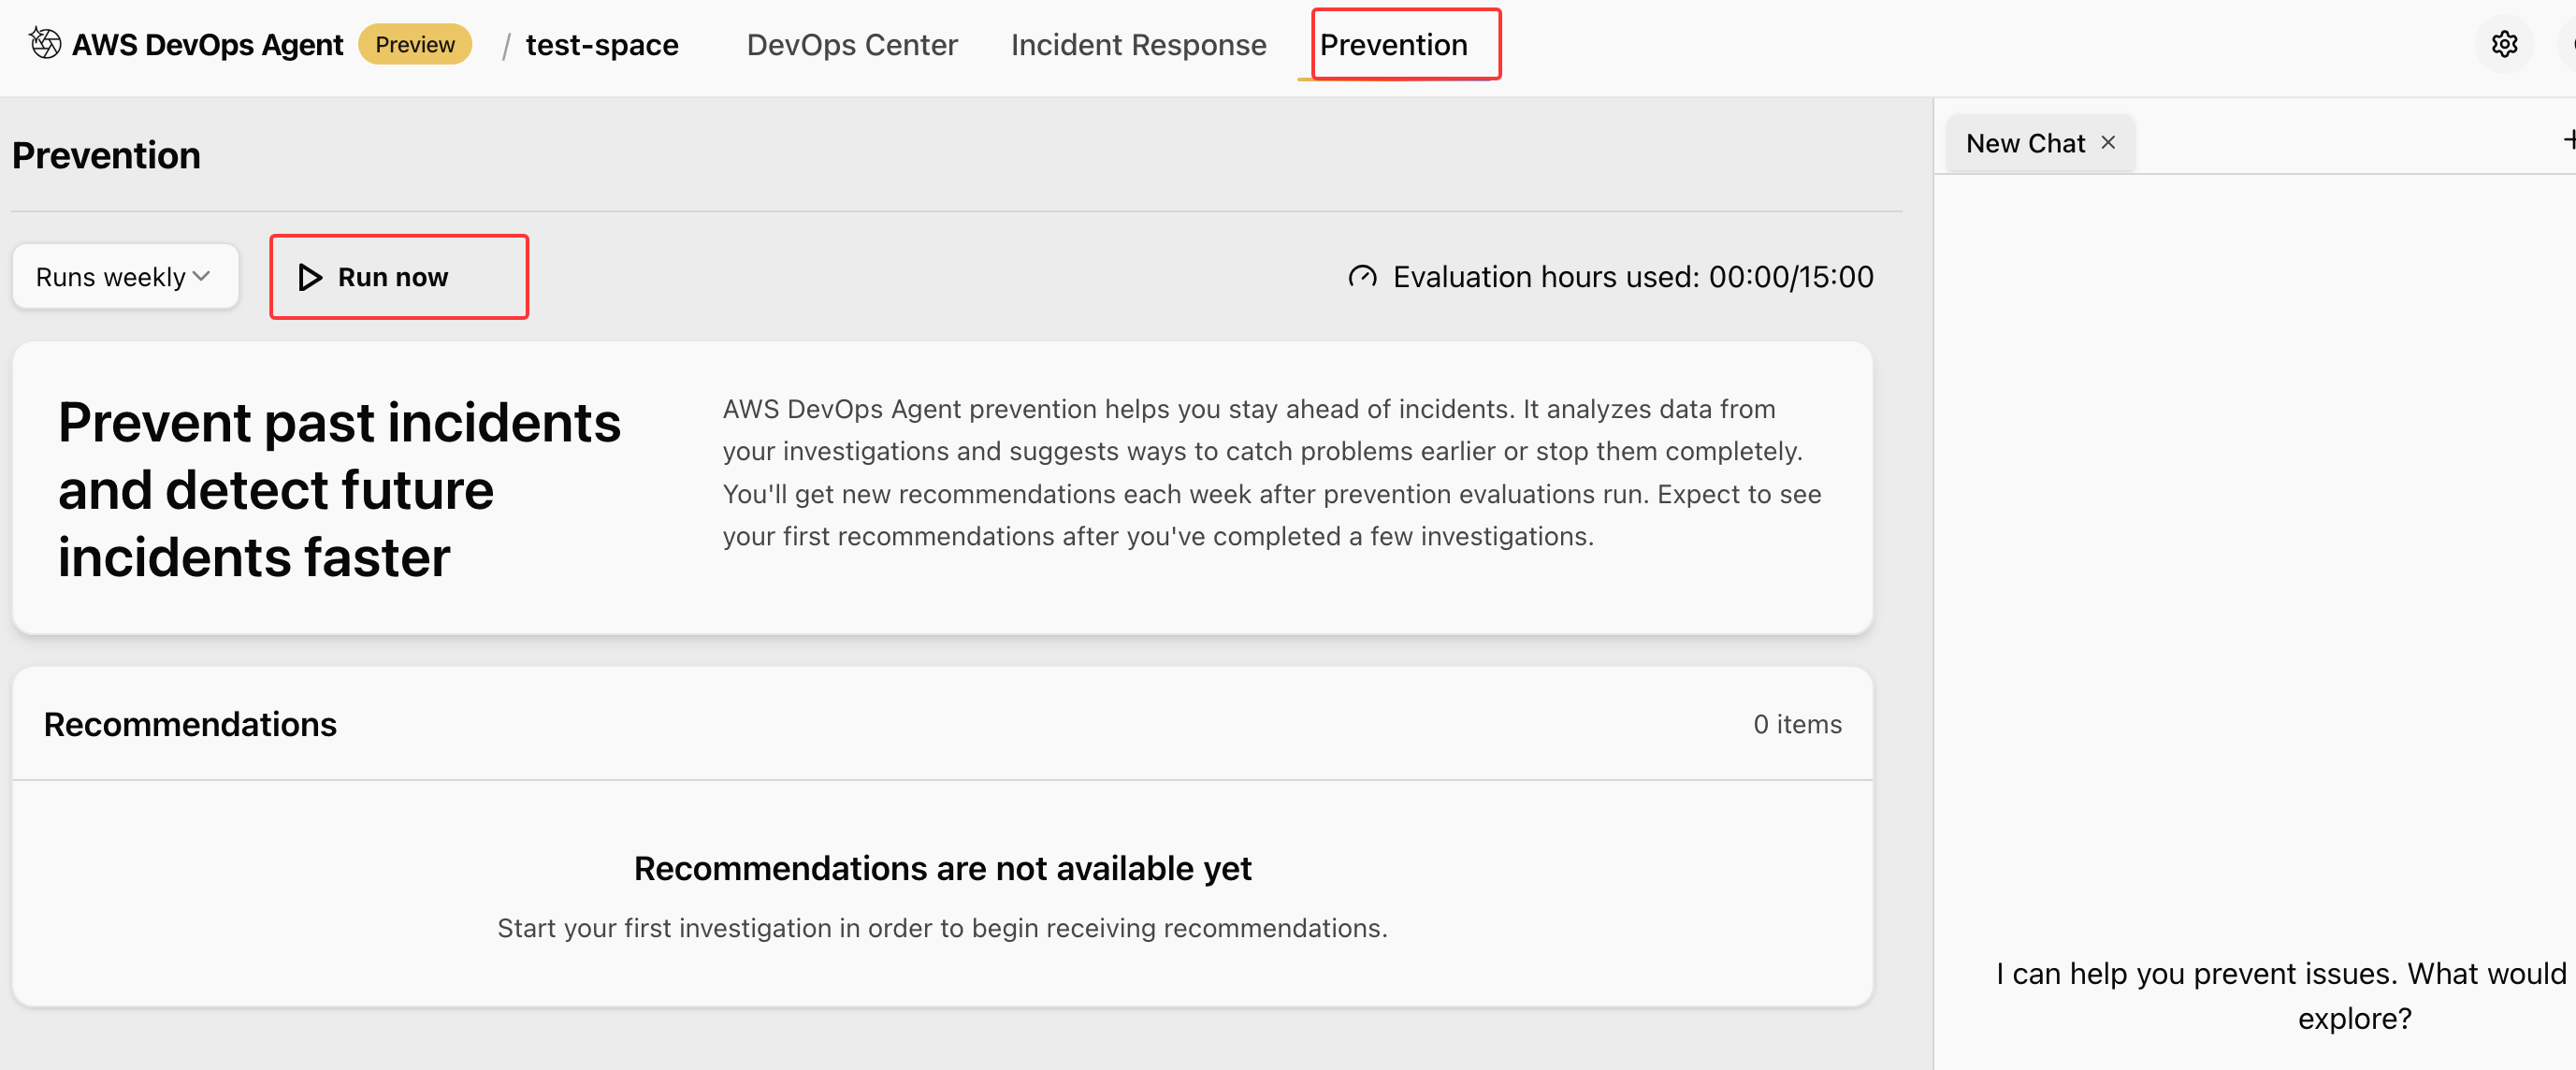Add a new chat with plus icon
Image resolution: width=2576 pixels, height=1070 pixels.
(x=2568, y=140)
